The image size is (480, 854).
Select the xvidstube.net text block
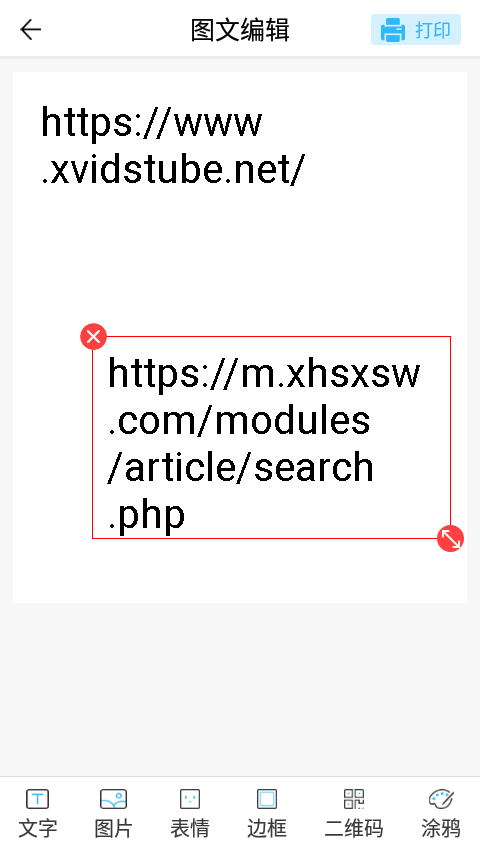[x=173, y=146]
